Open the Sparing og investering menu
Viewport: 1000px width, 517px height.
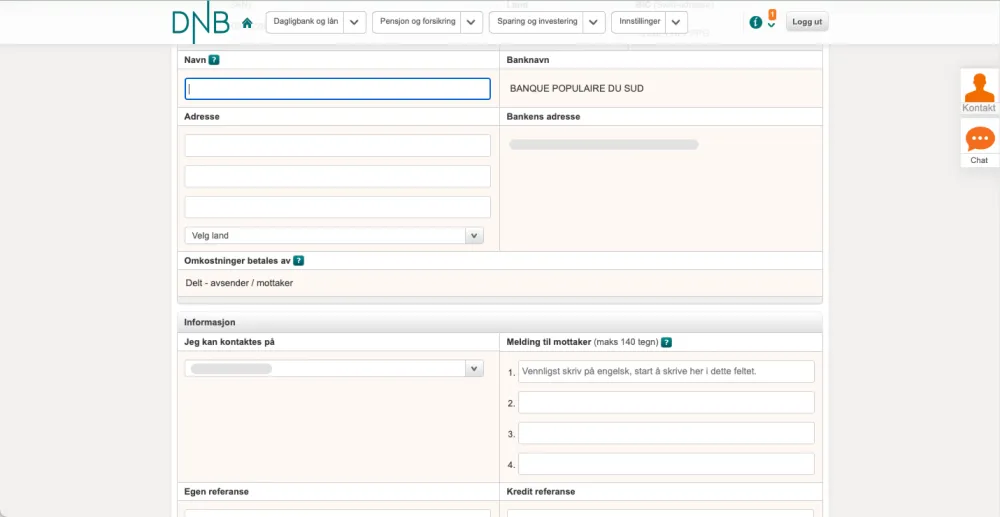click(537, 22)
